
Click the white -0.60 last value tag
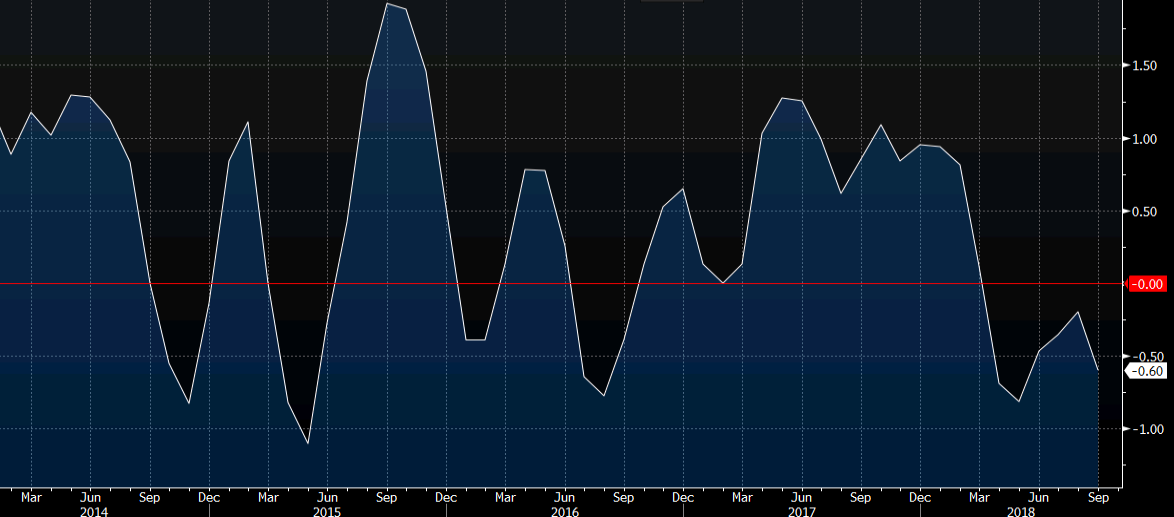(1146, 371)
